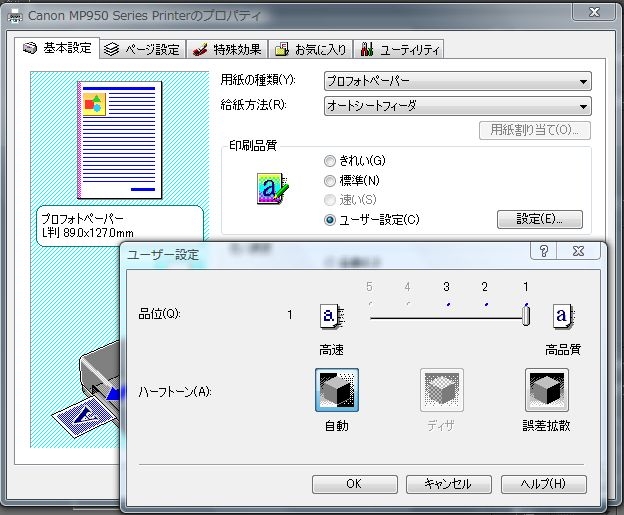
Task: Expand the 給紙方法 dropdown
Action: click(x=458, y=106)
